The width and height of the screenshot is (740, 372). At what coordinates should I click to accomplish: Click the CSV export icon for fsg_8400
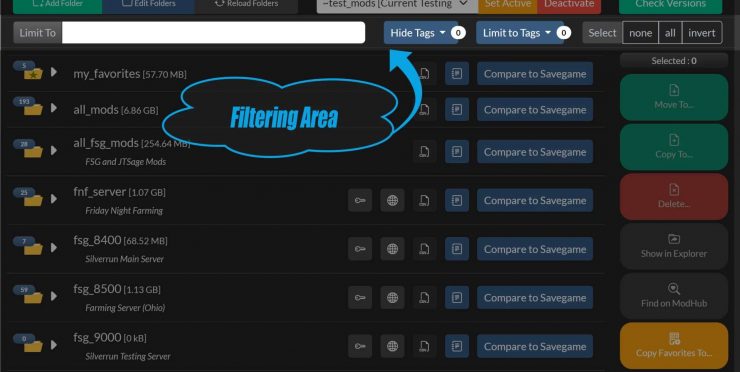[x=424, y=249]
